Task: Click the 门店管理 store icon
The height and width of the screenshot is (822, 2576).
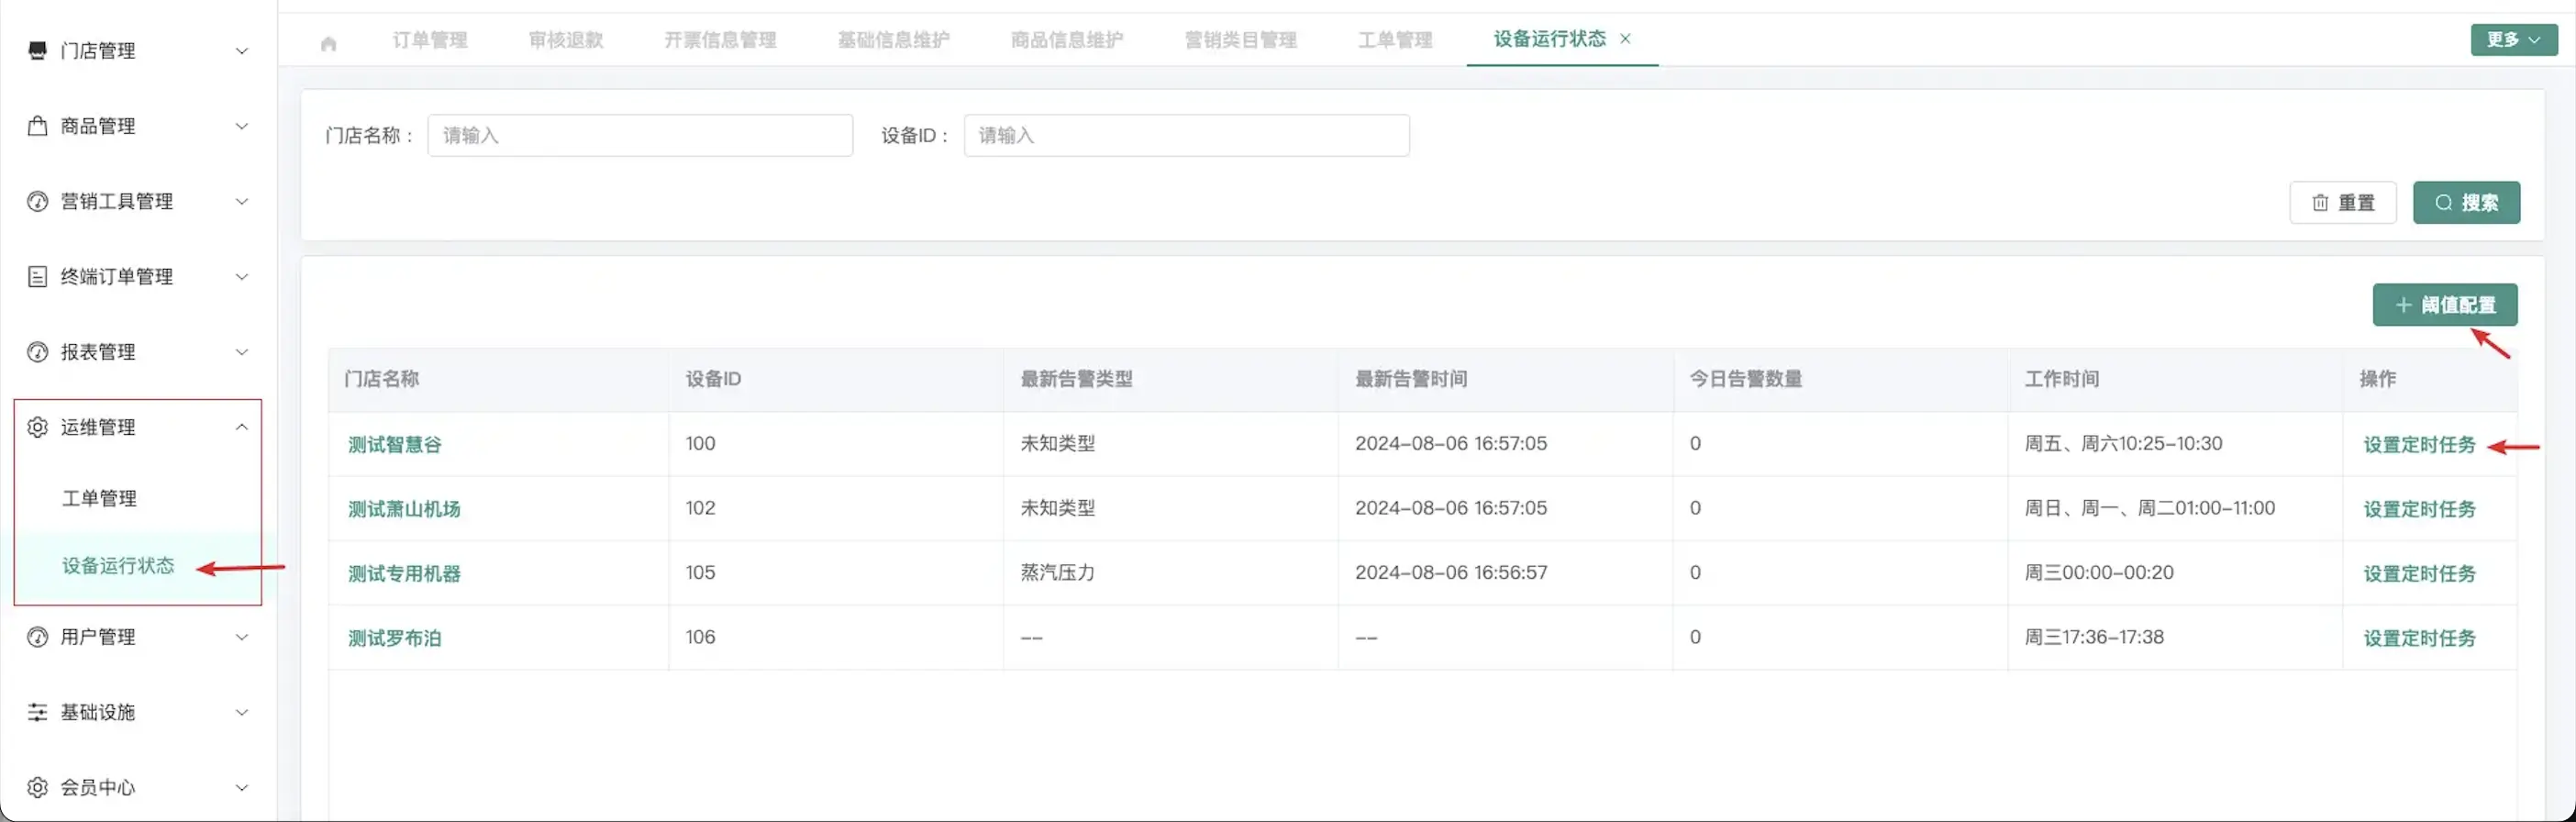Action: [37, 50]
